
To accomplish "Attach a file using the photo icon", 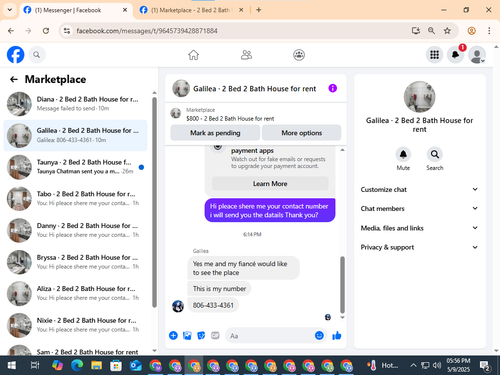I will pos(187,335).
